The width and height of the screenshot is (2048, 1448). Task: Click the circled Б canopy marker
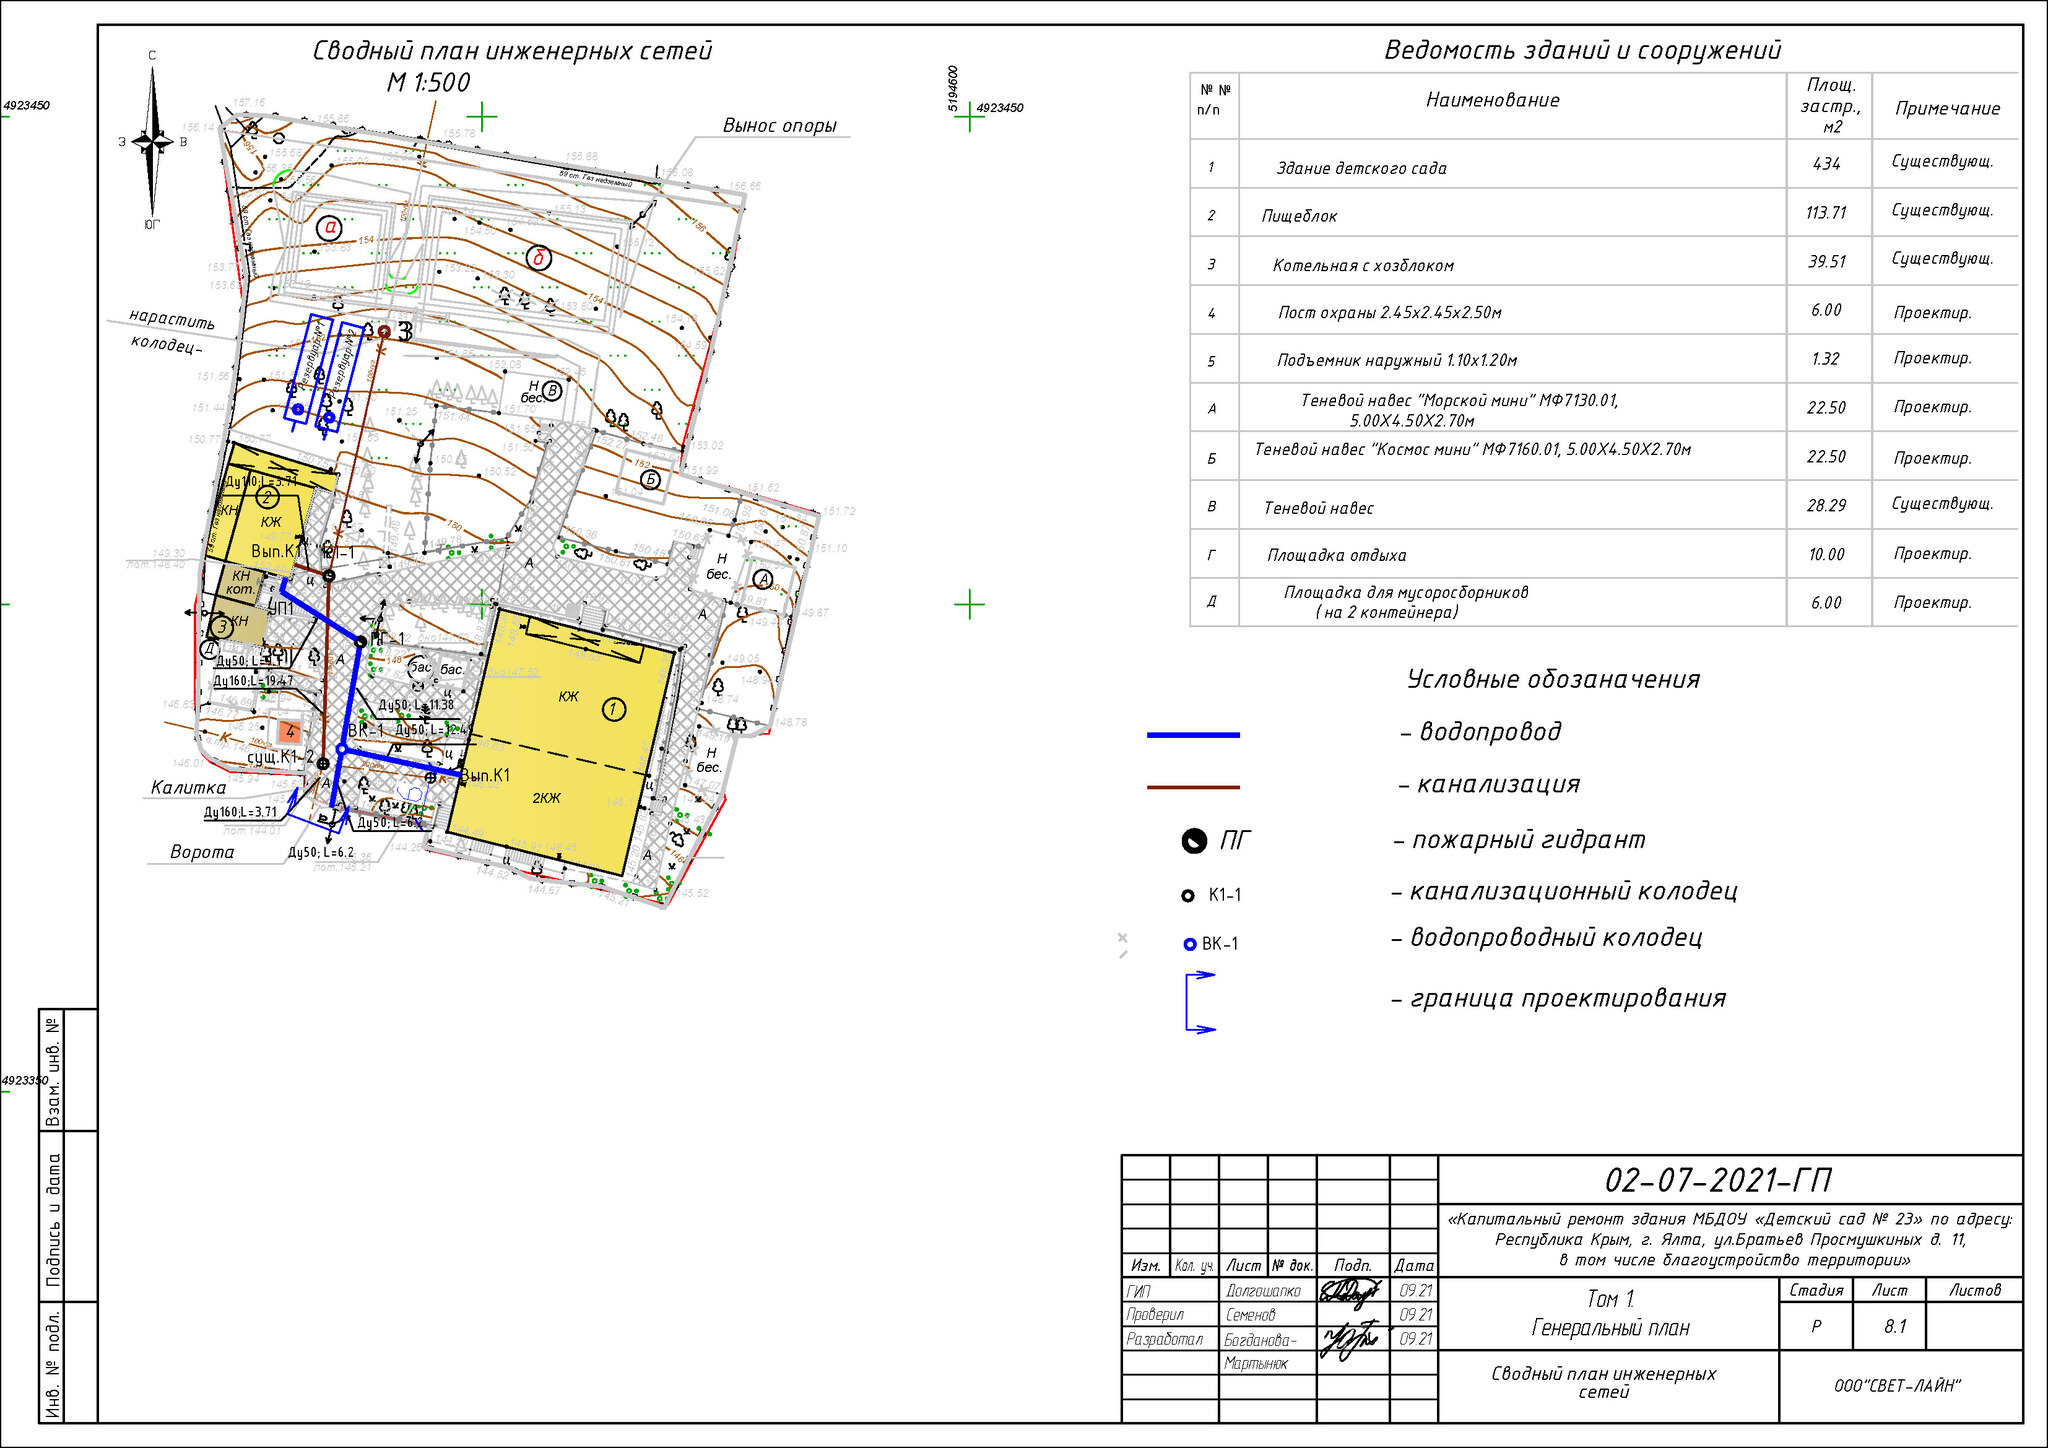[x=650, y=480]
